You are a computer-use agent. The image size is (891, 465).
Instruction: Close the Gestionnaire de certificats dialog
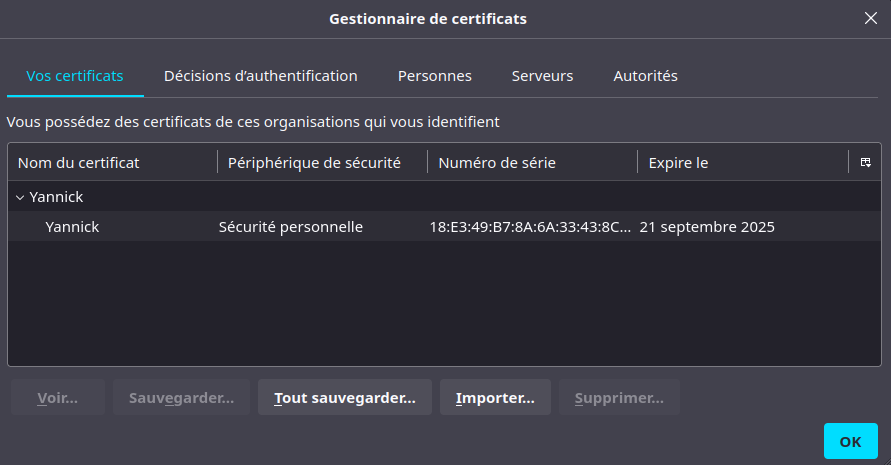(x=870, y=18)
